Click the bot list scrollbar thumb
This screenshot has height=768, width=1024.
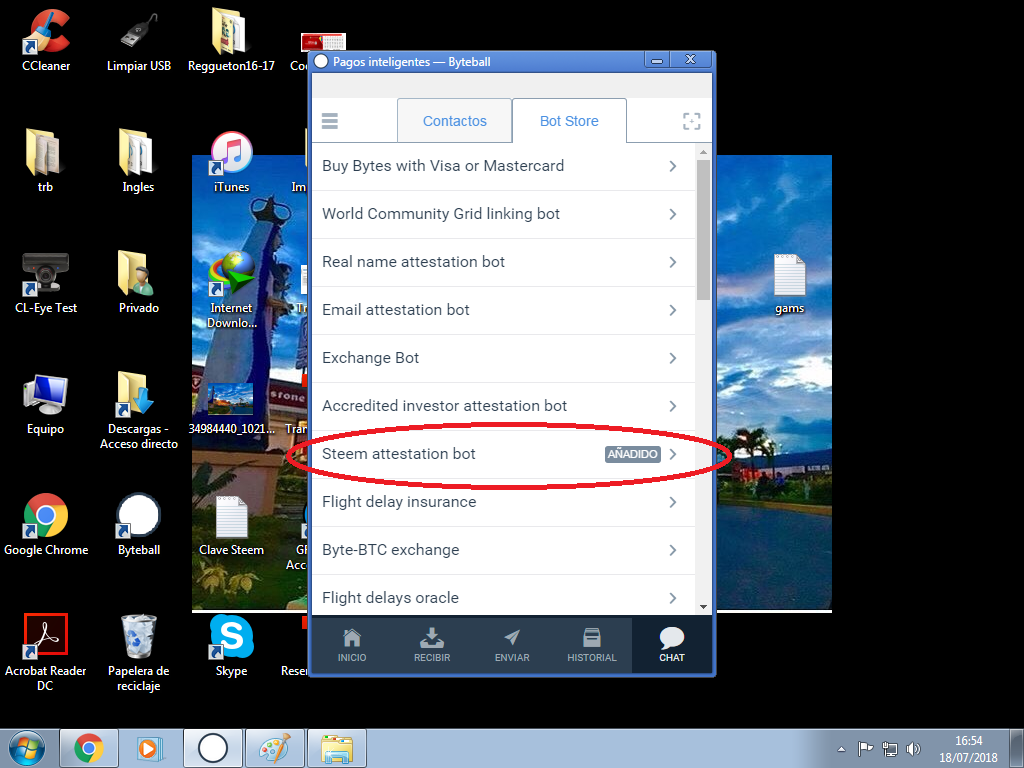703,230
